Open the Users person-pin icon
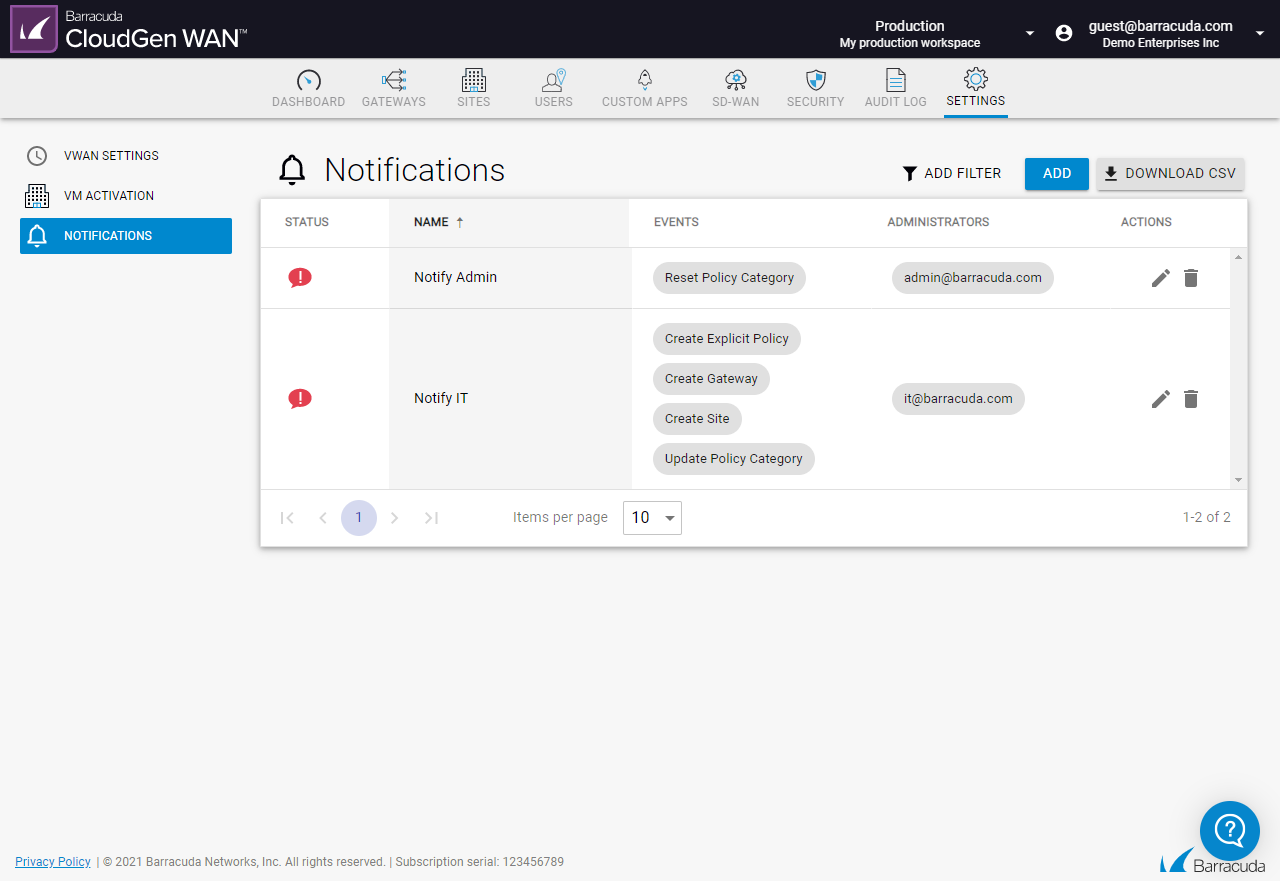Screen dimensions: 1280x881 [x=554, y=80]
